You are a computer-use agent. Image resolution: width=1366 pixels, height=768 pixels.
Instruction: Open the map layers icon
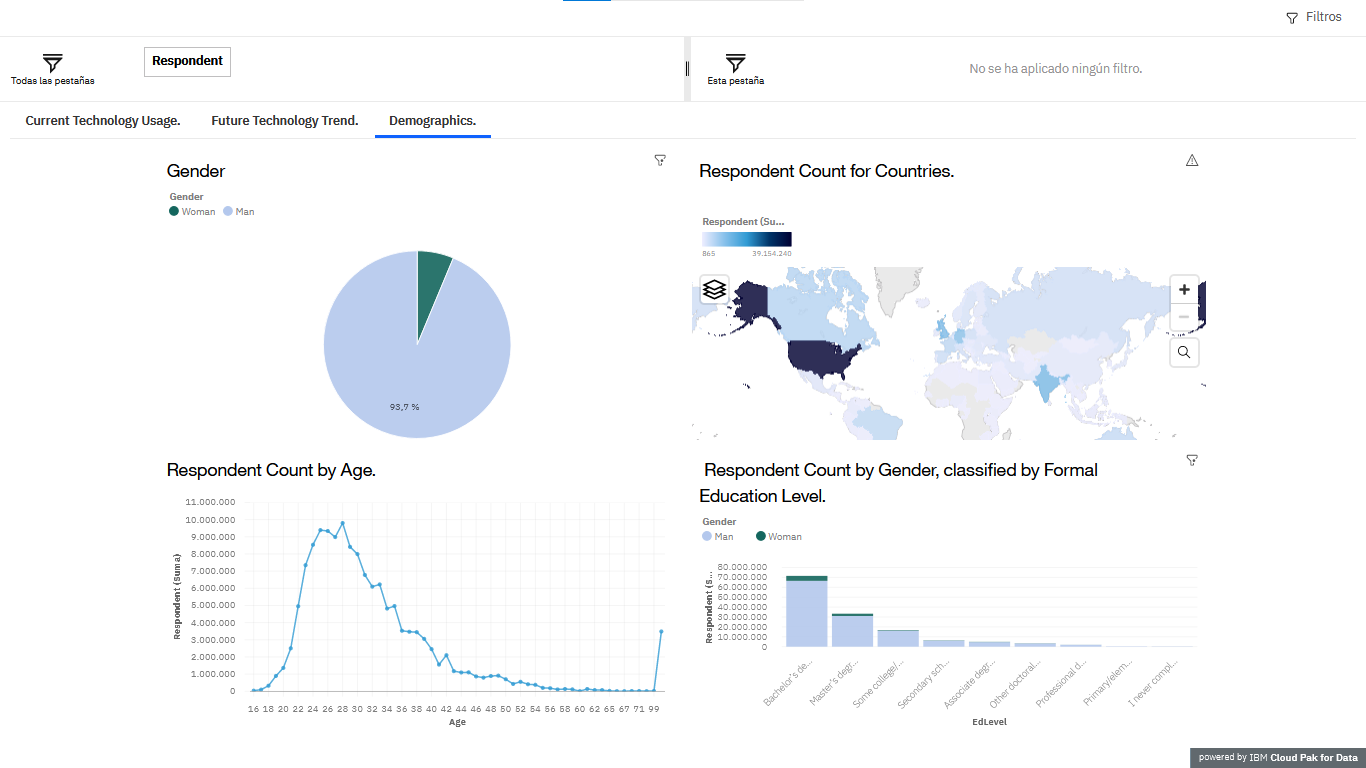click(x=714, y=289)
